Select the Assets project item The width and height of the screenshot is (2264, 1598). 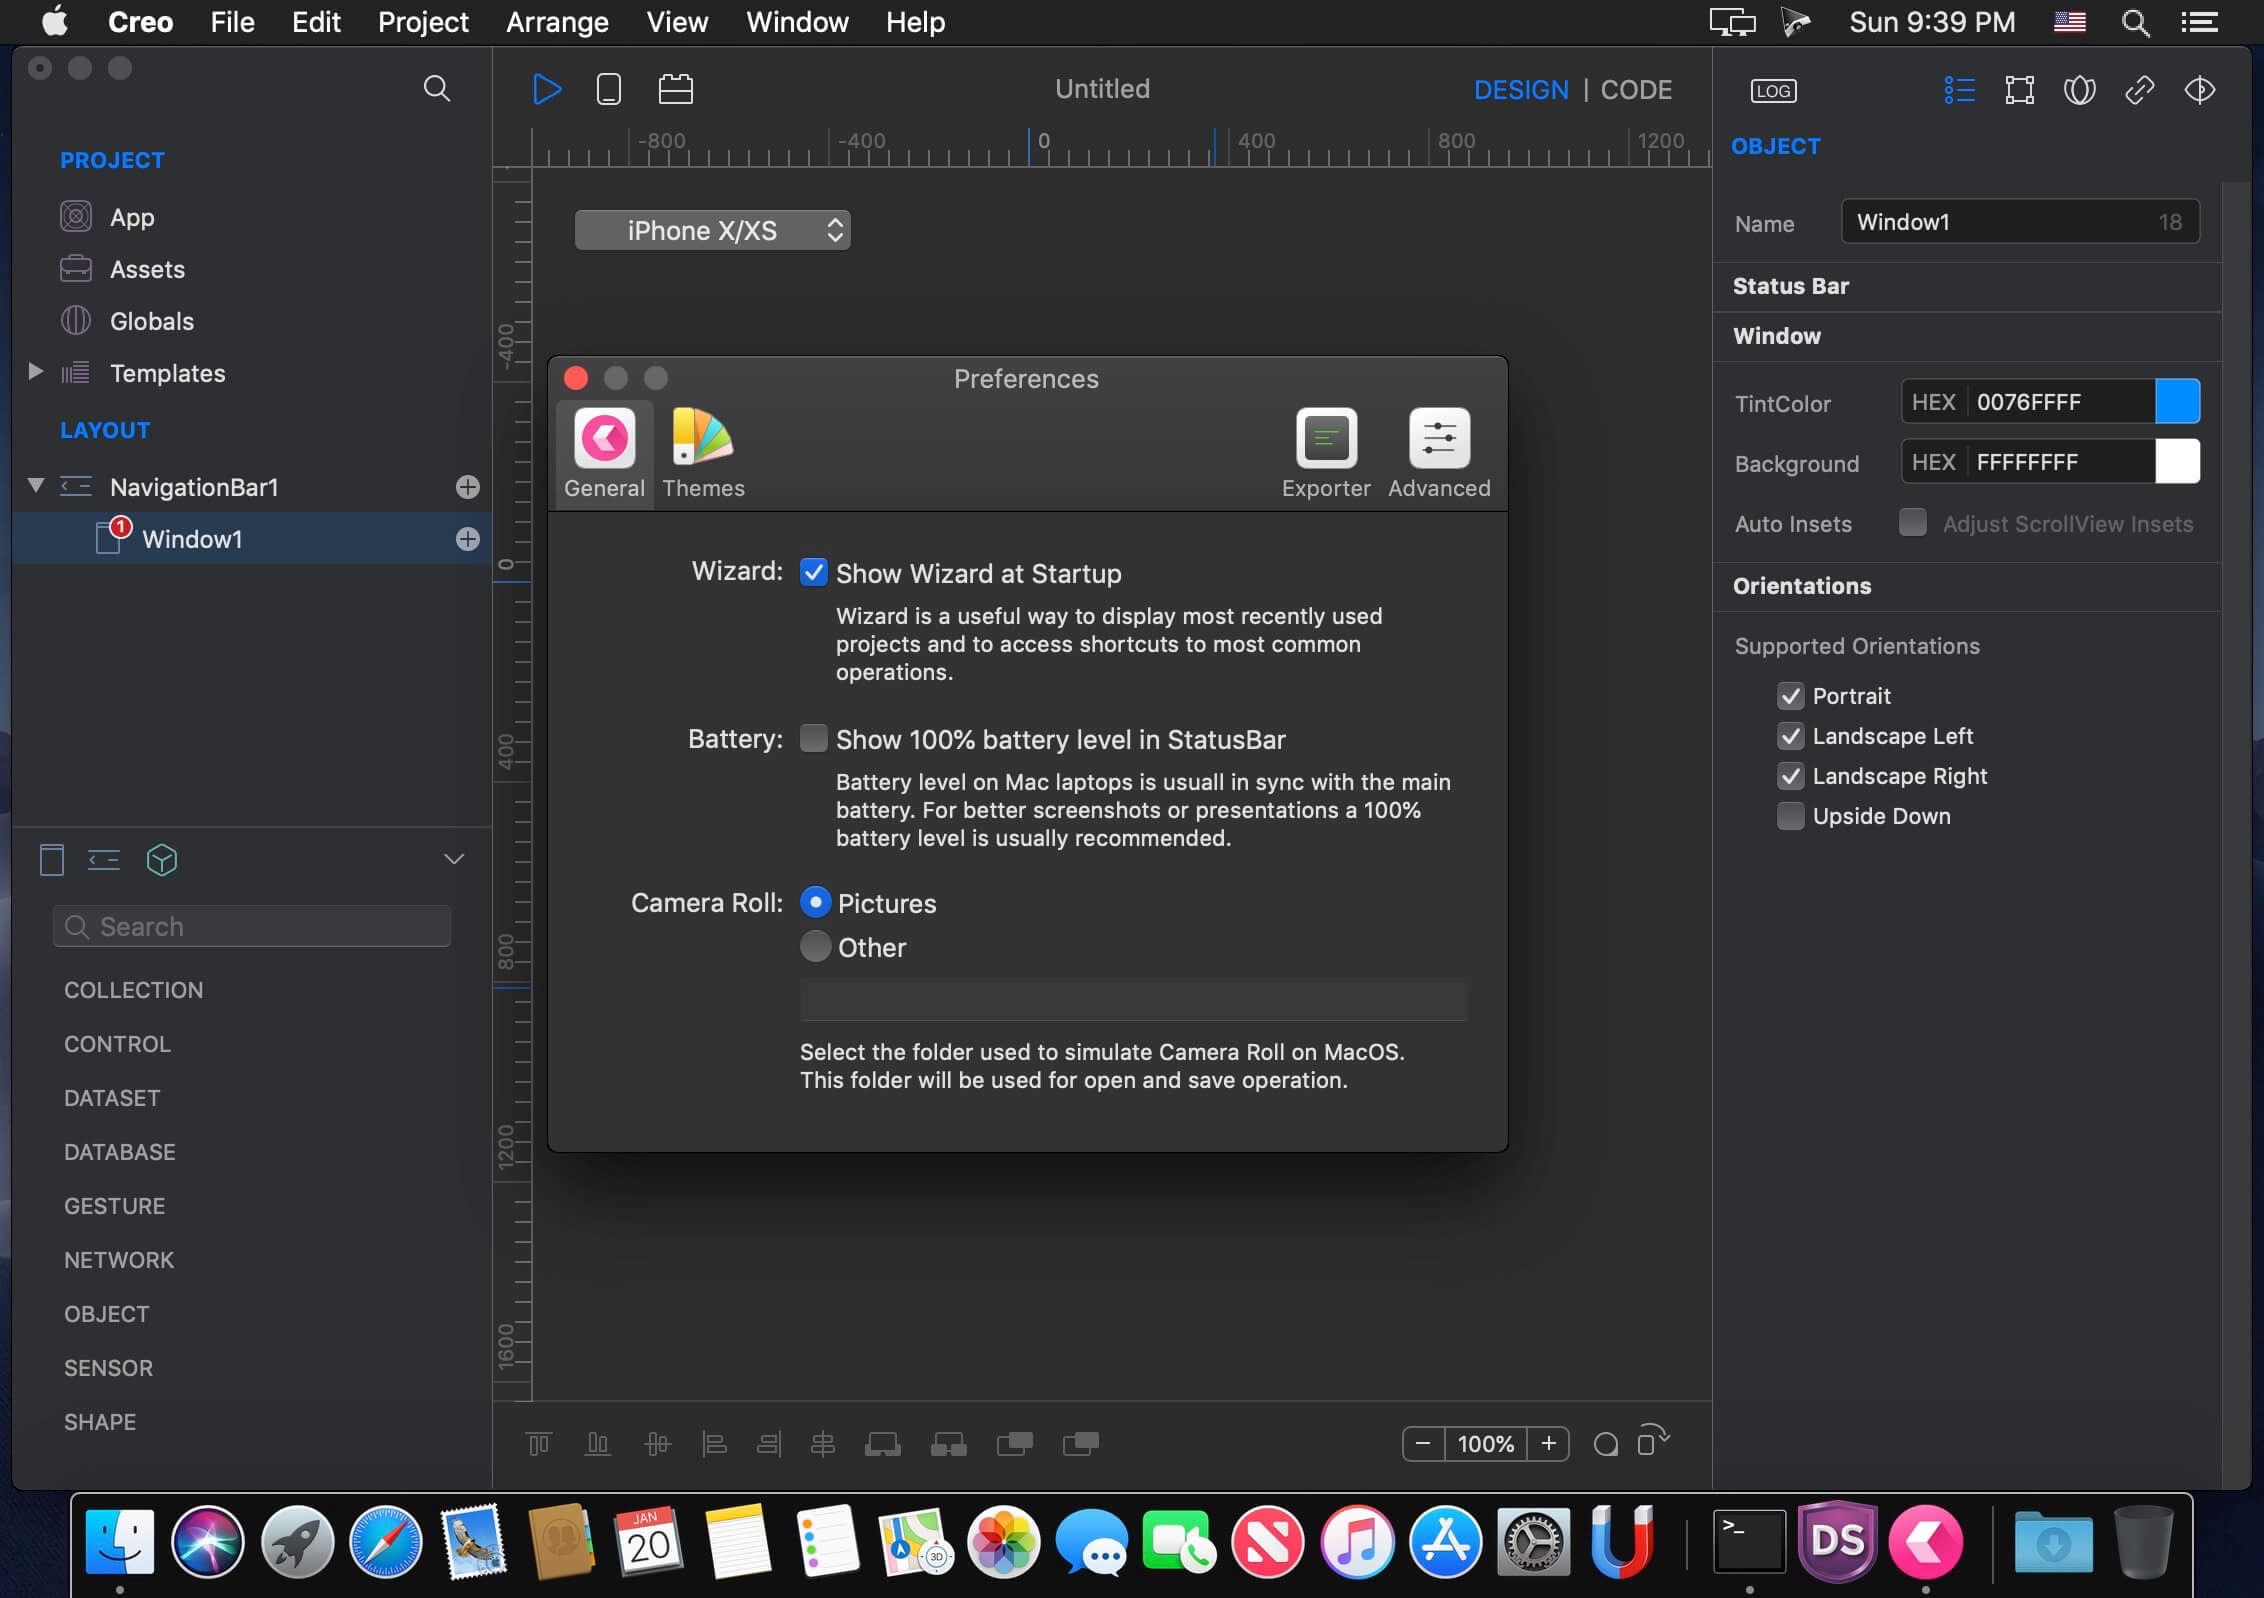(x=147, y=269)
